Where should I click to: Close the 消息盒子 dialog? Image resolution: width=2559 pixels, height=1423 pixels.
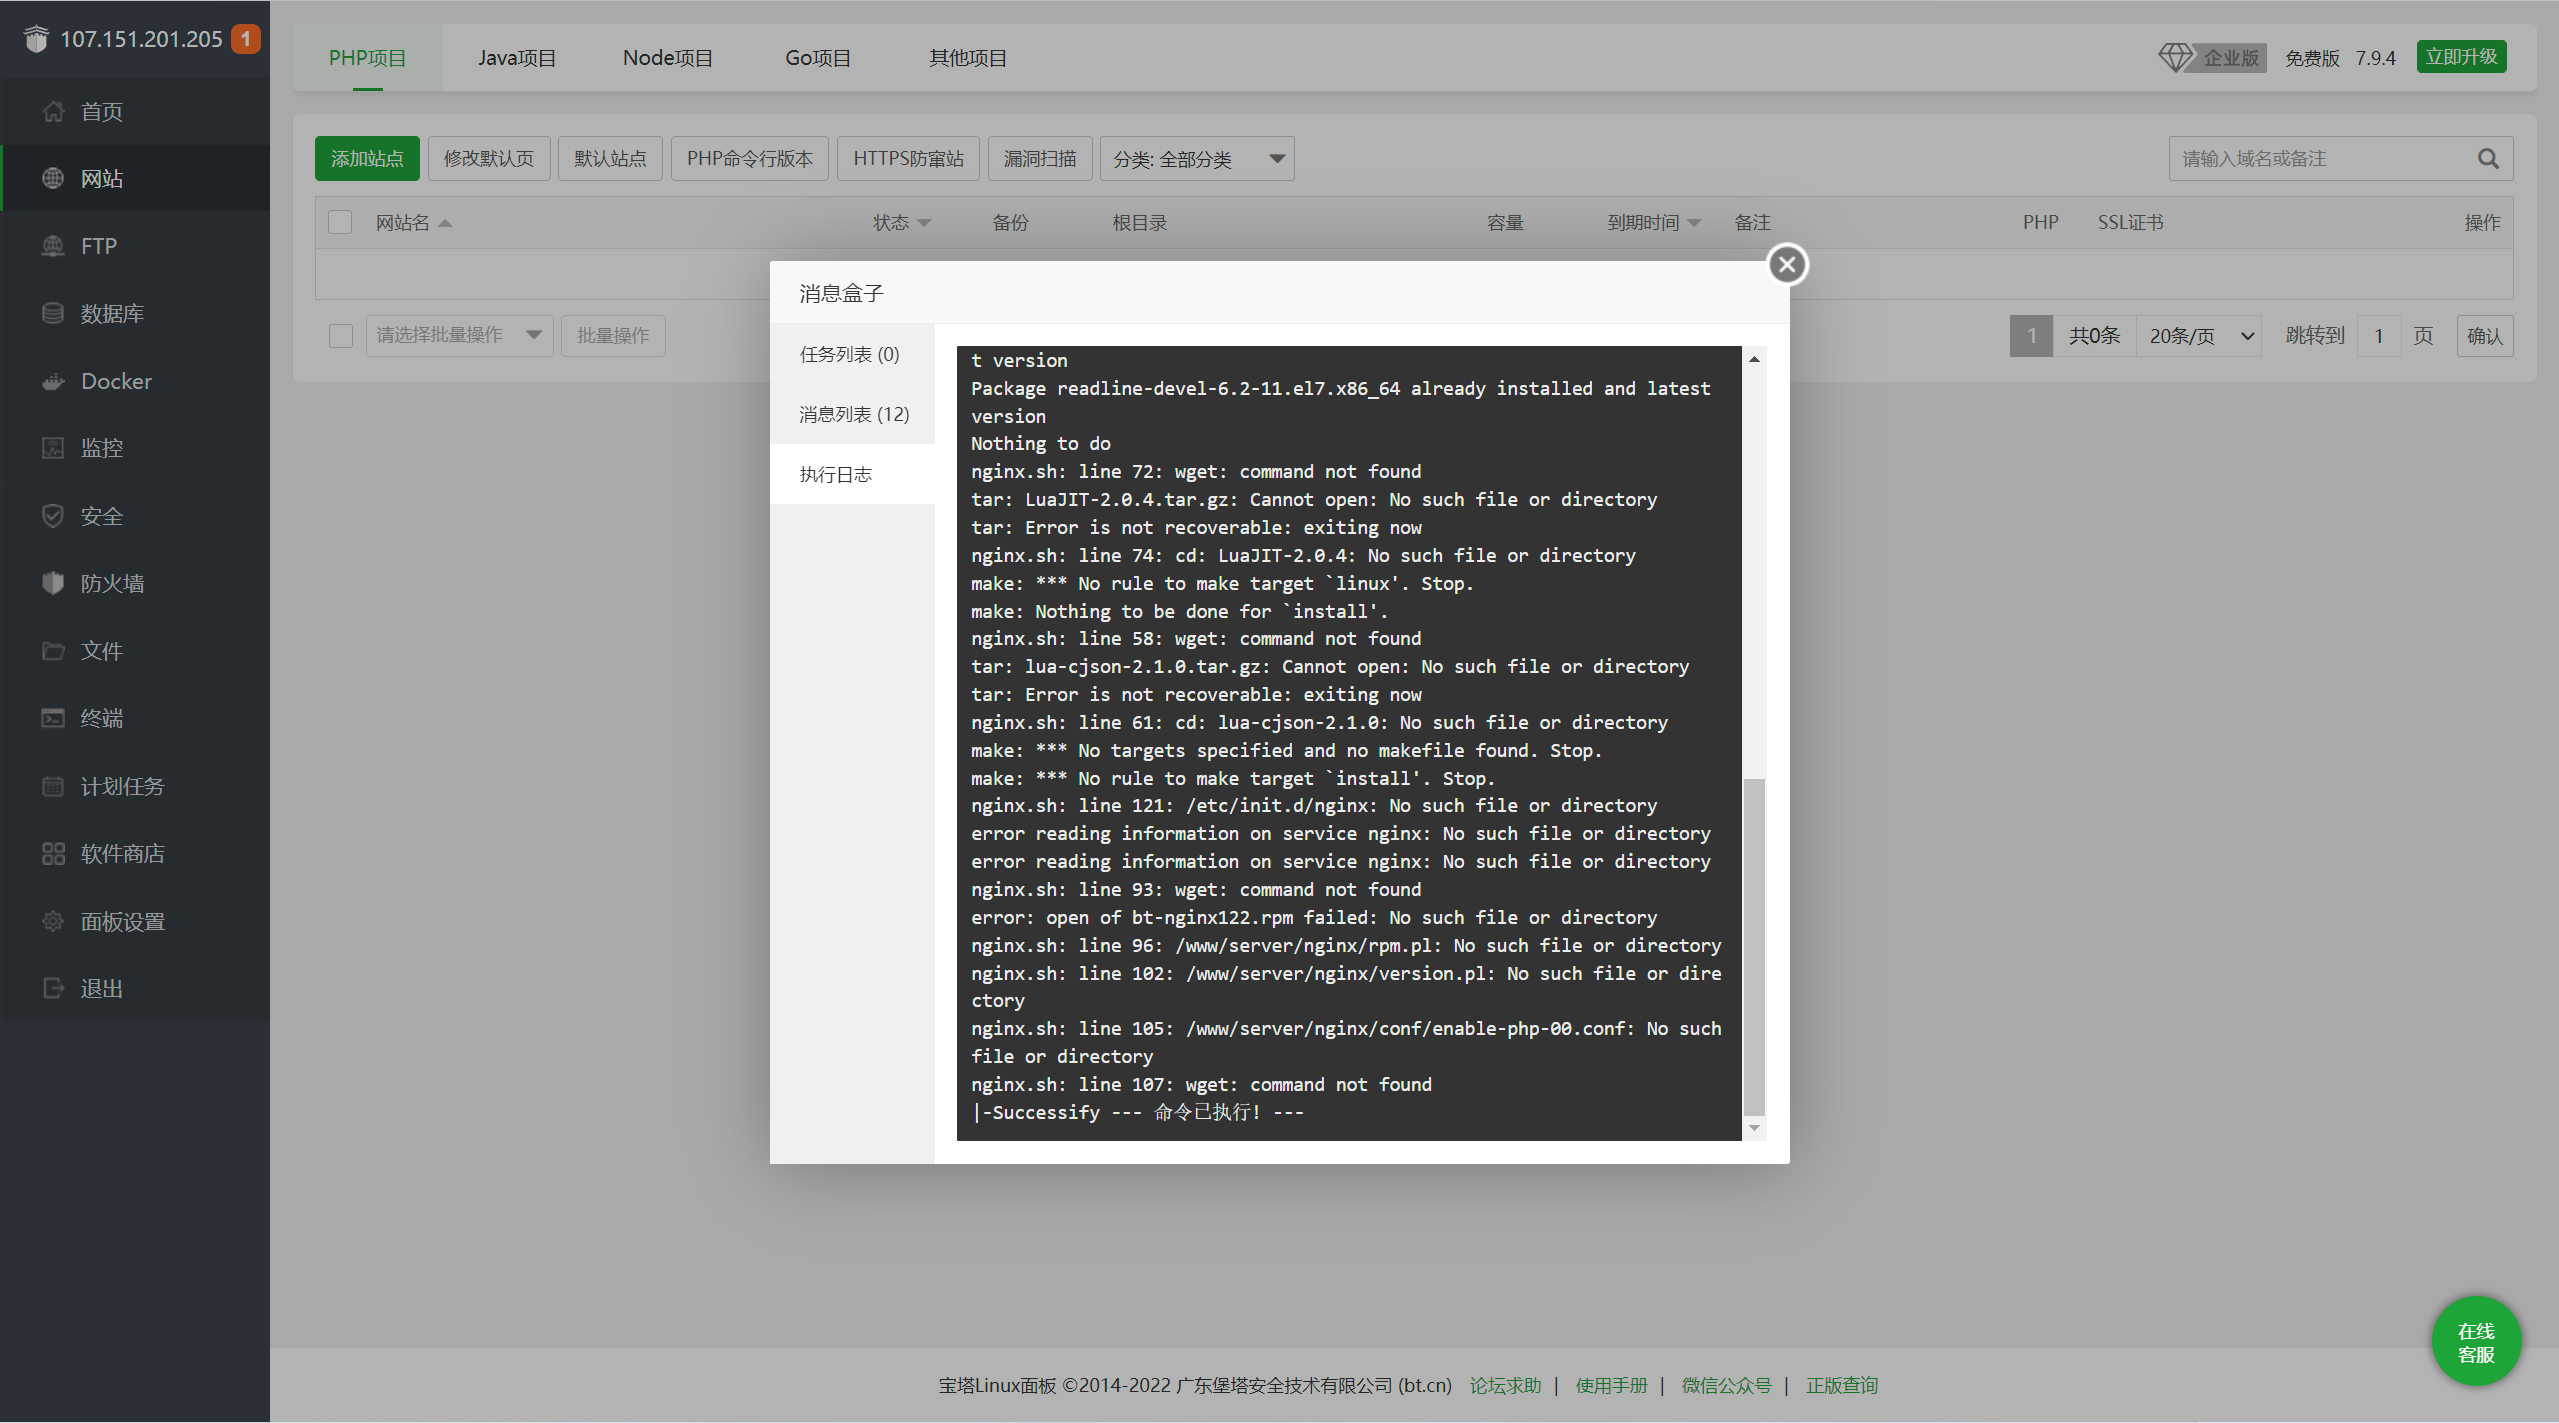click(x=1787, y=265)
